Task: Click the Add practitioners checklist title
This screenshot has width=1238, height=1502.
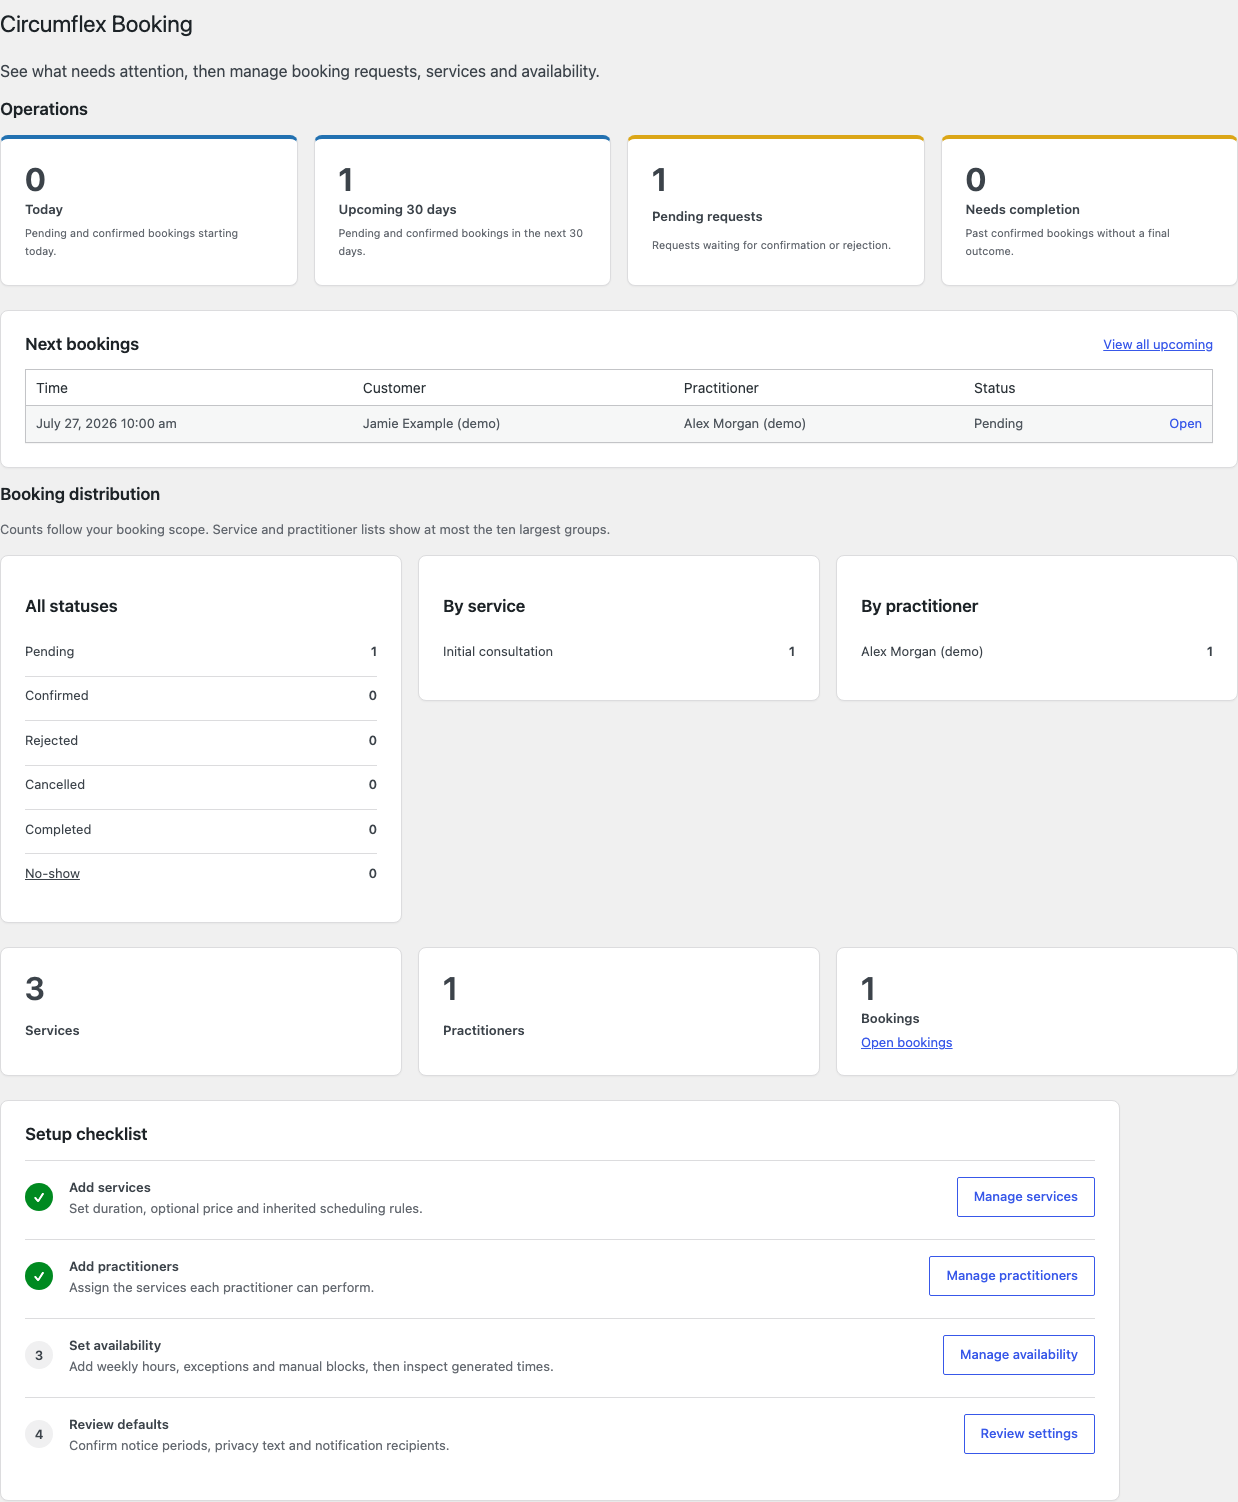Action: click(124, 1267)
